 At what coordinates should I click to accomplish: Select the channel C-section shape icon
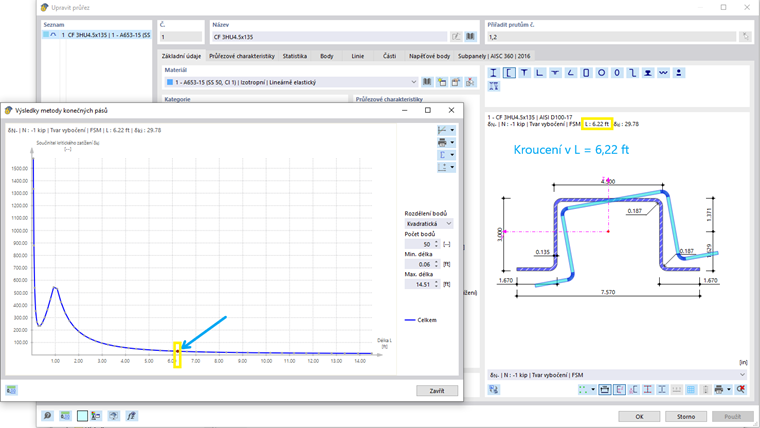tap(509, 73)
